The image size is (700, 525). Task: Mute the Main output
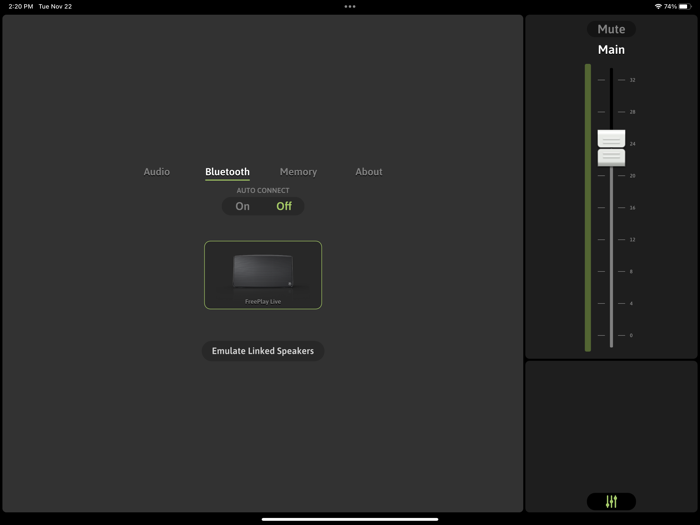[611, 29]
